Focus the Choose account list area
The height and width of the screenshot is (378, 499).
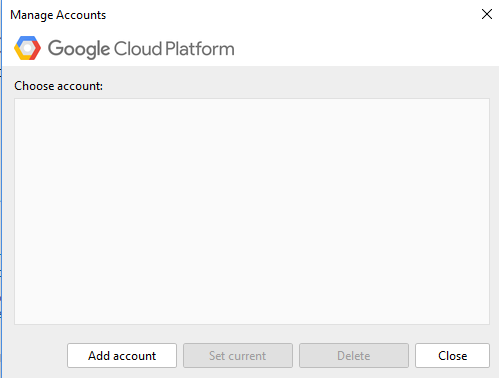pos(252,211)
